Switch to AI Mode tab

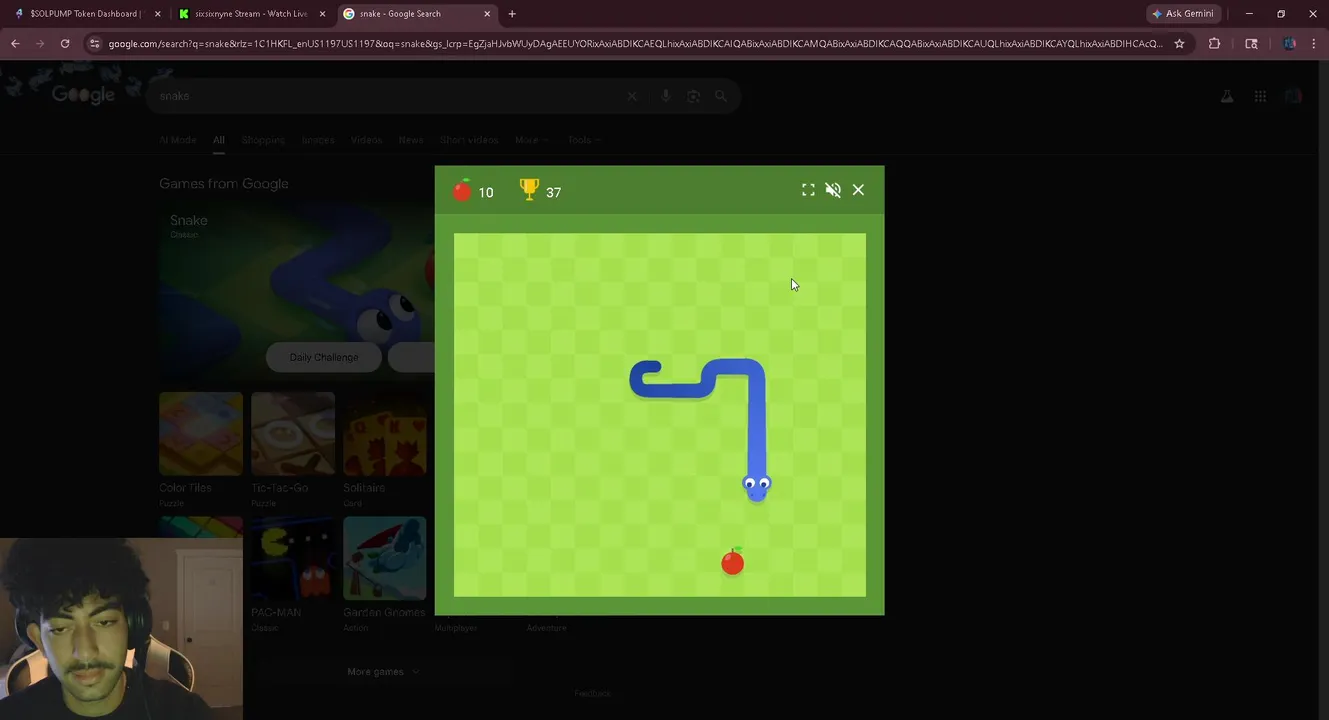point(177,140)
